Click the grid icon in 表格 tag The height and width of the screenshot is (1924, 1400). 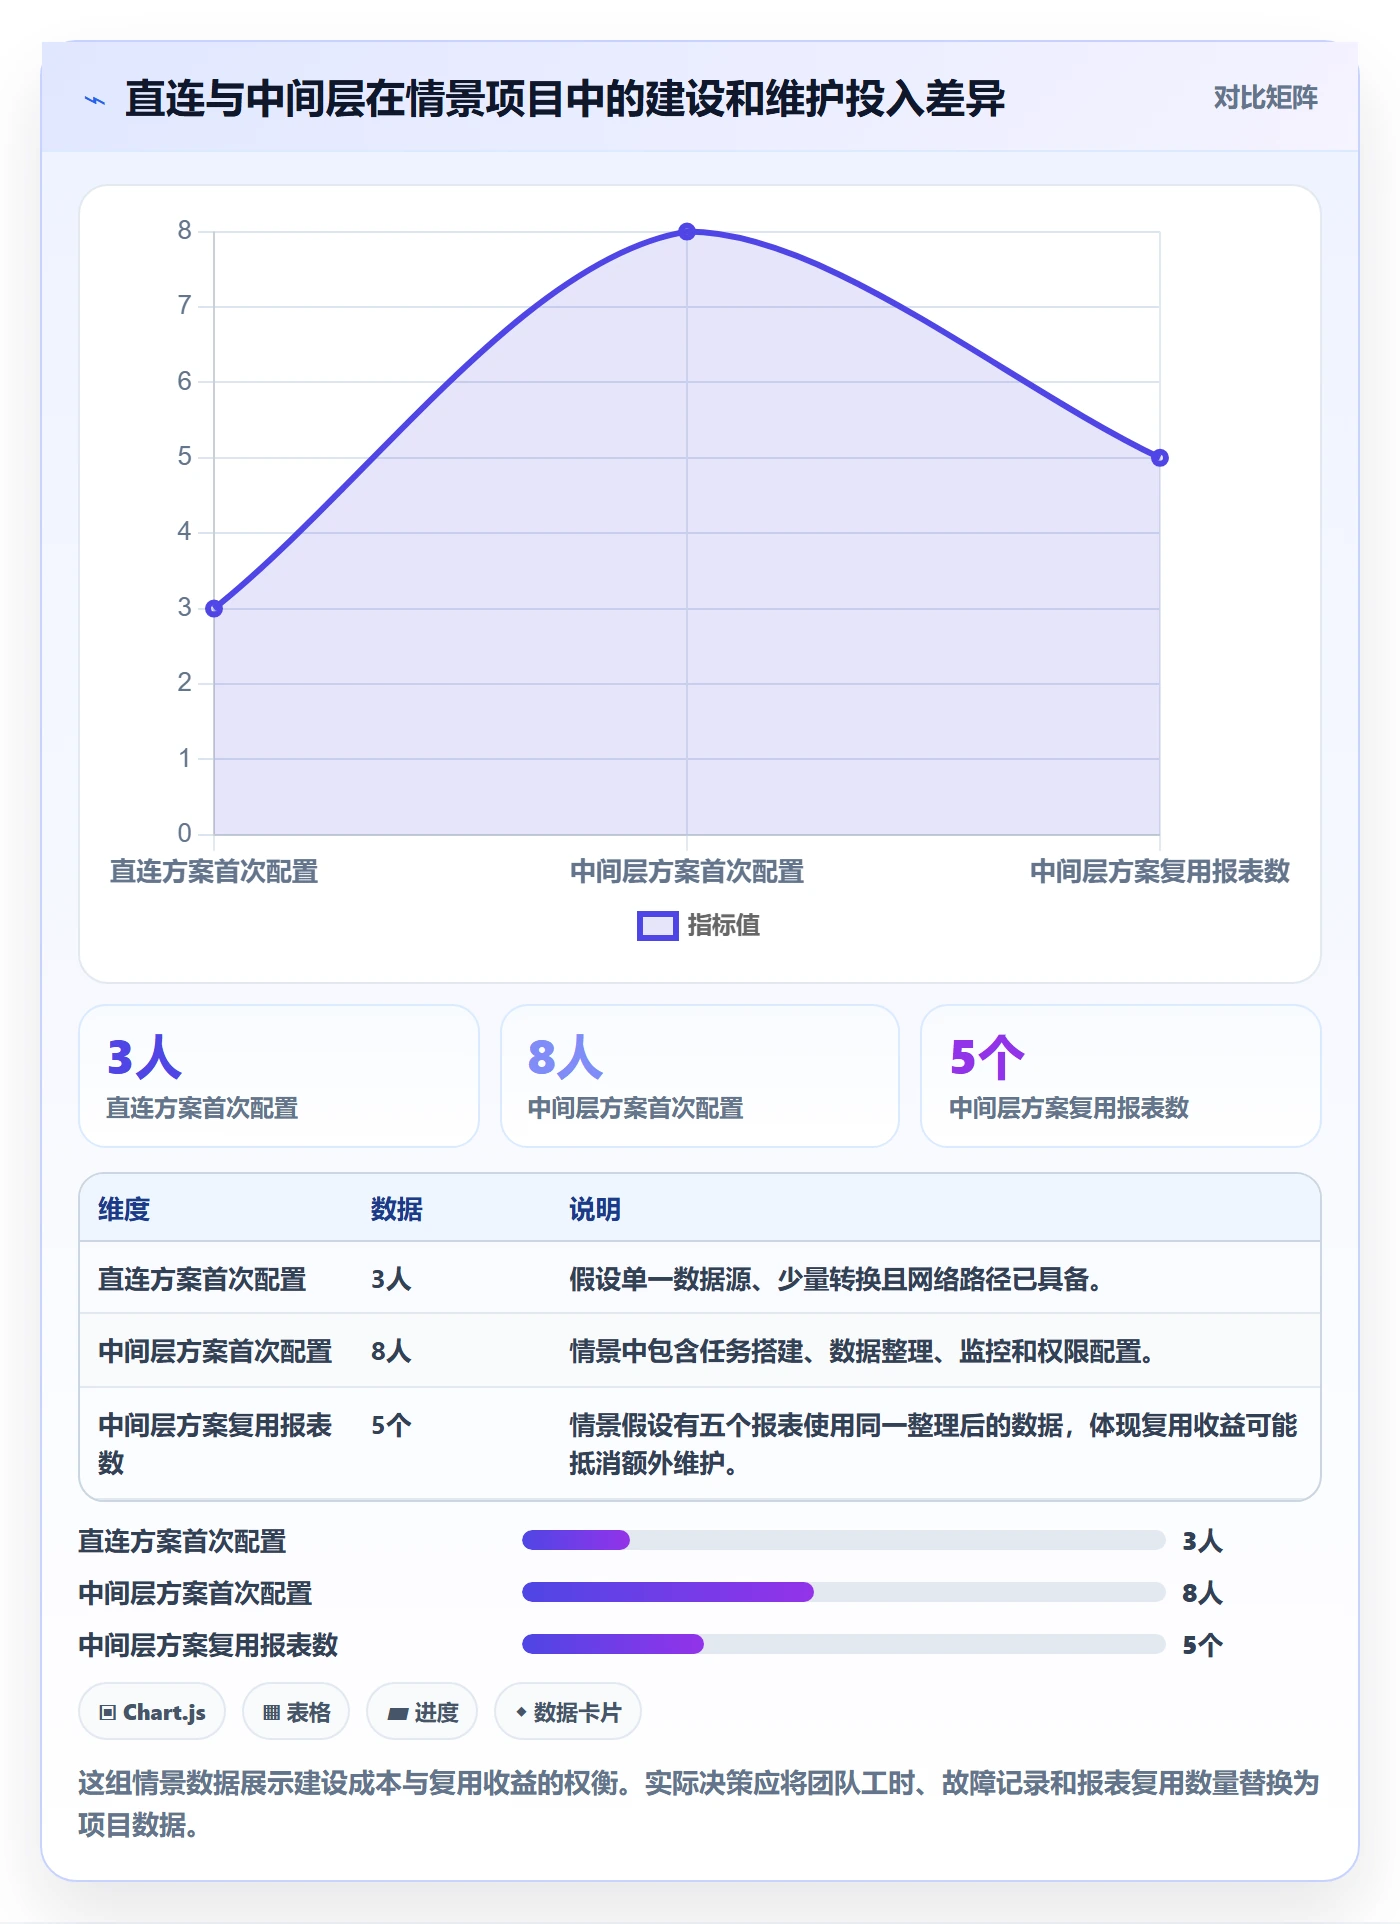(271, 1713)
